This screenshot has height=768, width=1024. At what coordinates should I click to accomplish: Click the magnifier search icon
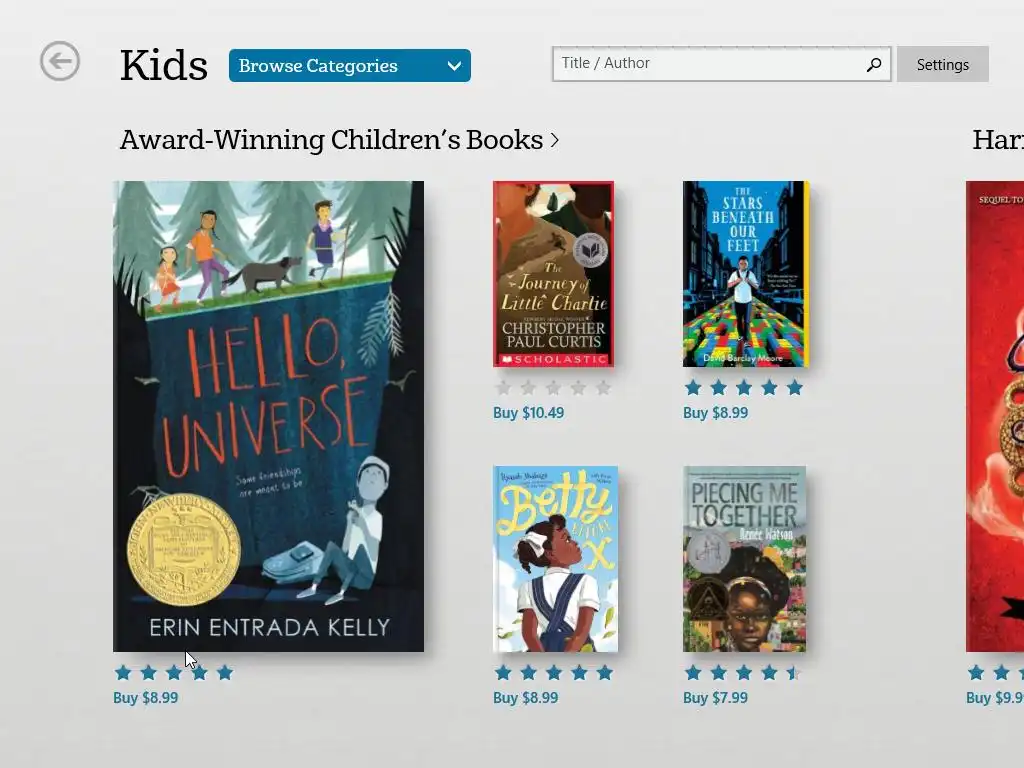pyautogui.click(x=874, y=64)
